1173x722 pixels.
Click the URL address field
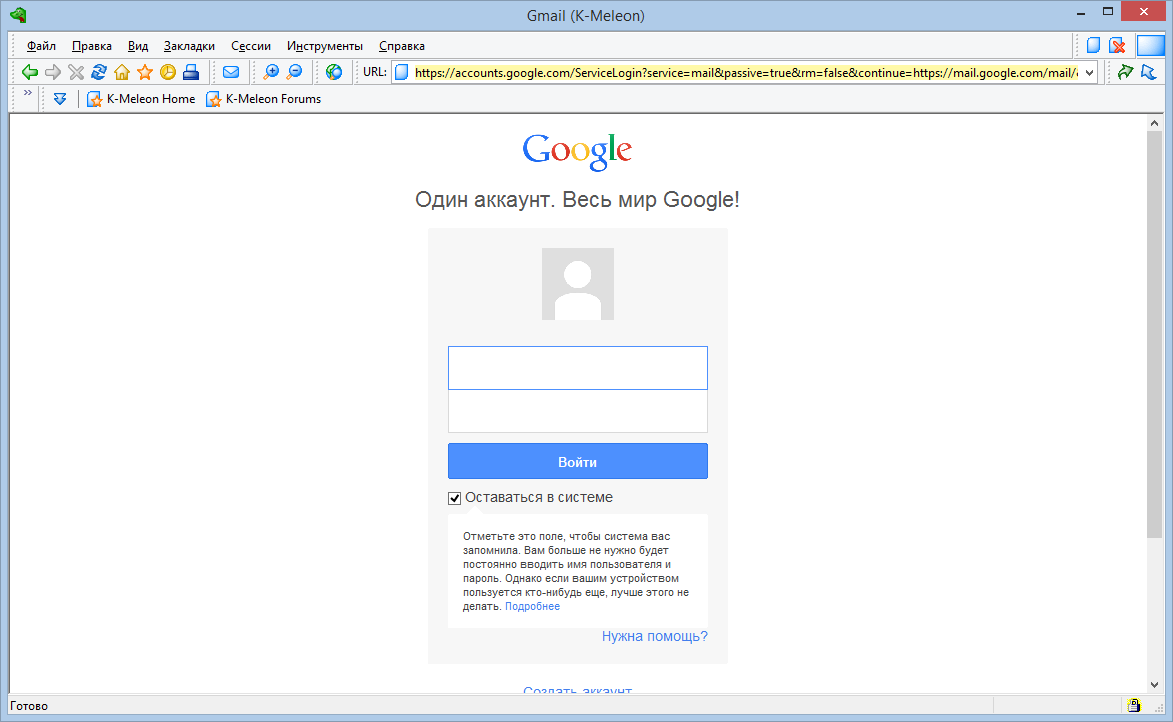click(745, 73)
